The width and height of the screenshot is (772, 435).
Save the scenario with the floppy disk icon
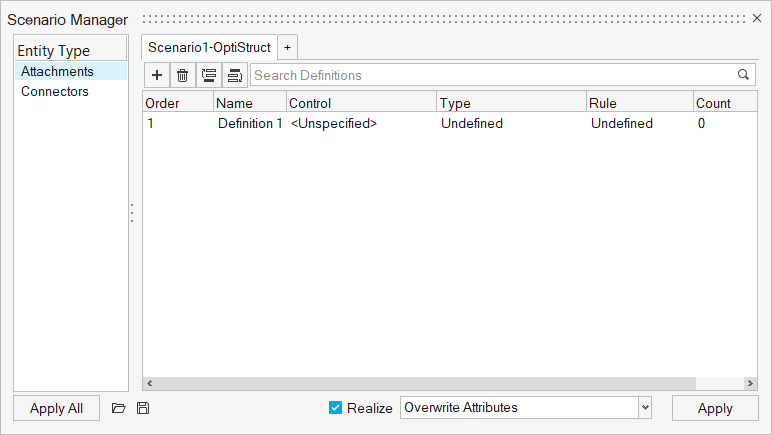(x=143, y=408)
